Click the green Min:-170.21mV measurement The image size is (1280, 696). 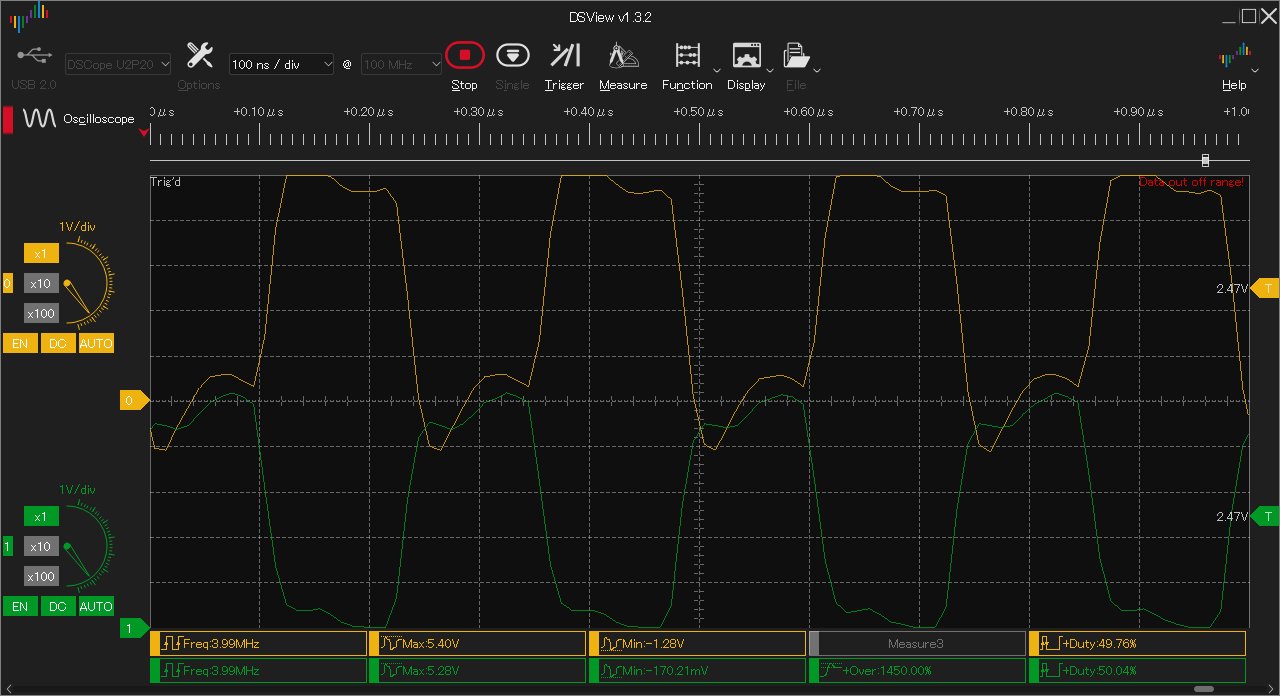(x=697, y=670)
